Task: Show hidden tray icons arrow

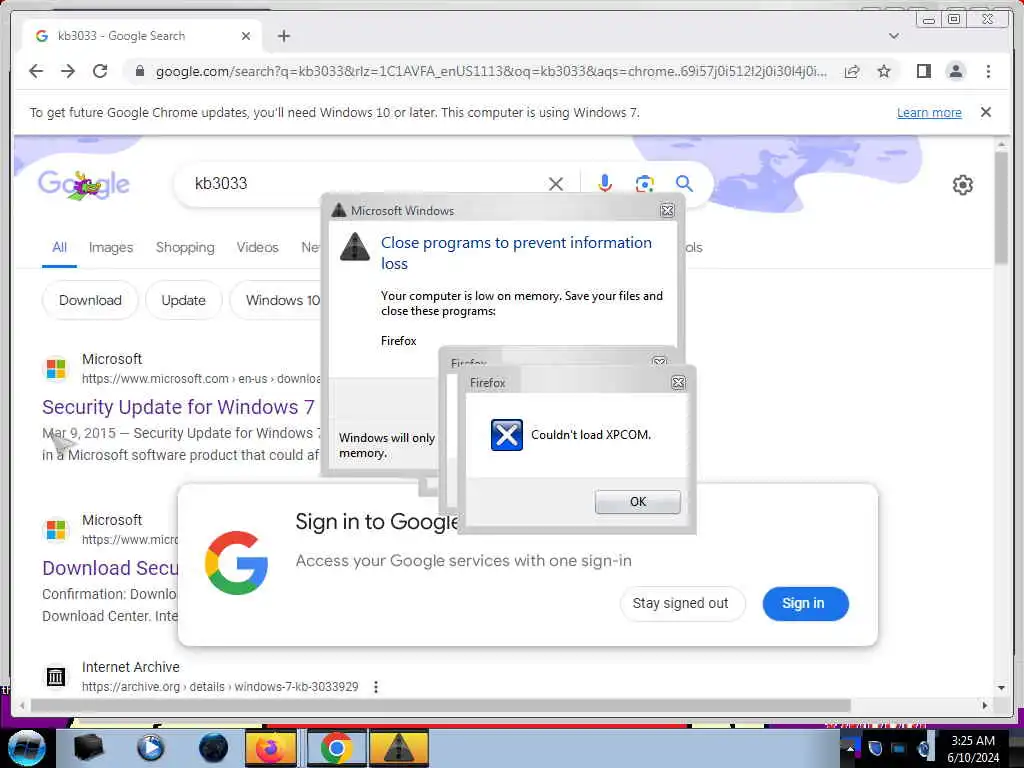Action: click(850, 748)
